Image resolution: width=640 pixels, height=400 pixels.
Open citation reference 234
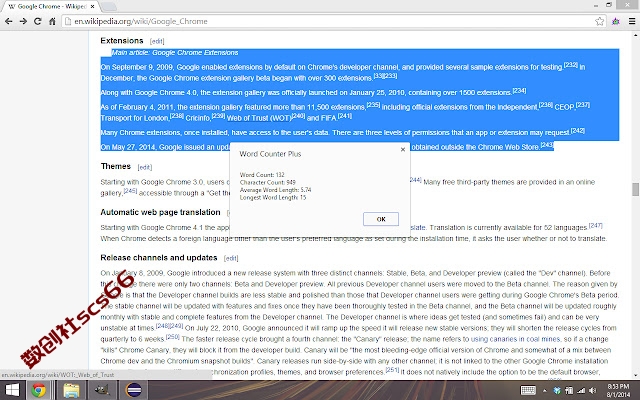click(x=519, y=91)
